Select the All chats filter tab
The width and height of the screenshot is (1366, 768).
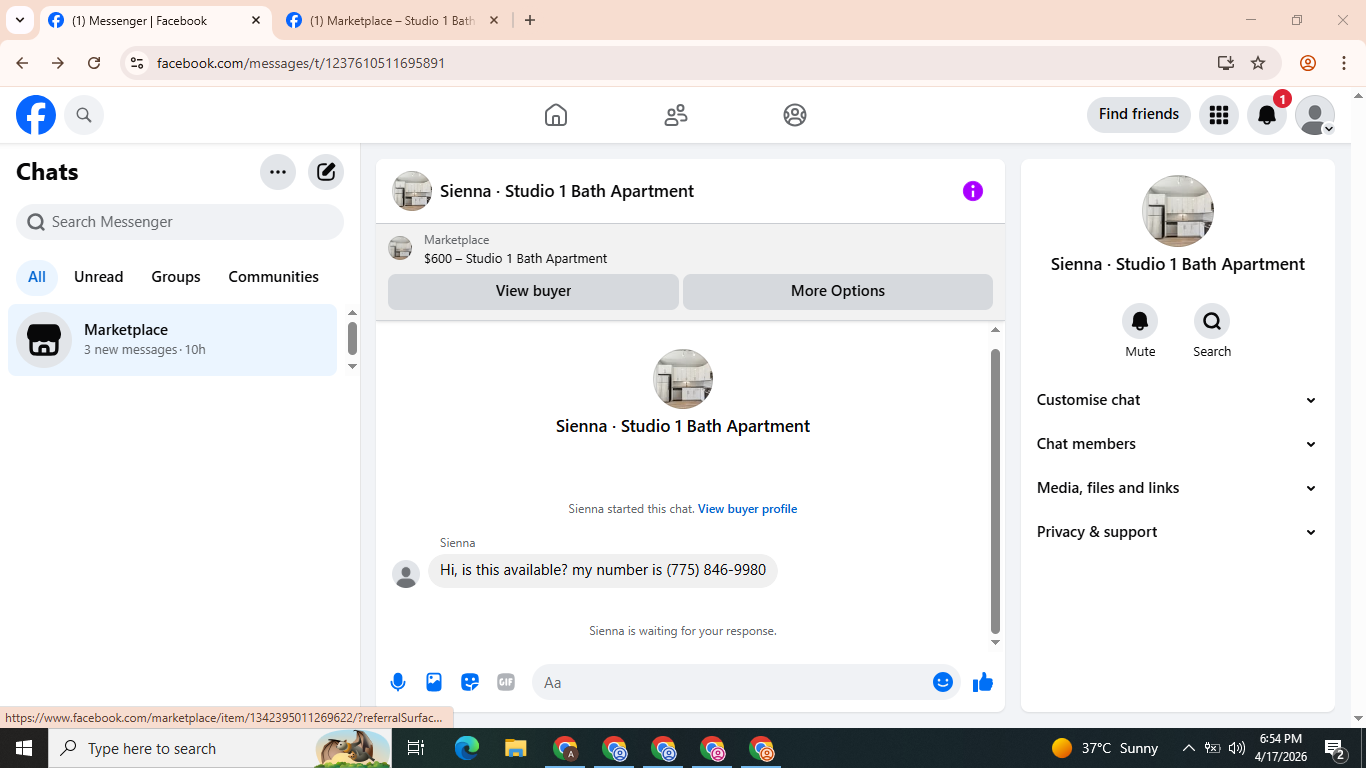click(x=37, y=277)
